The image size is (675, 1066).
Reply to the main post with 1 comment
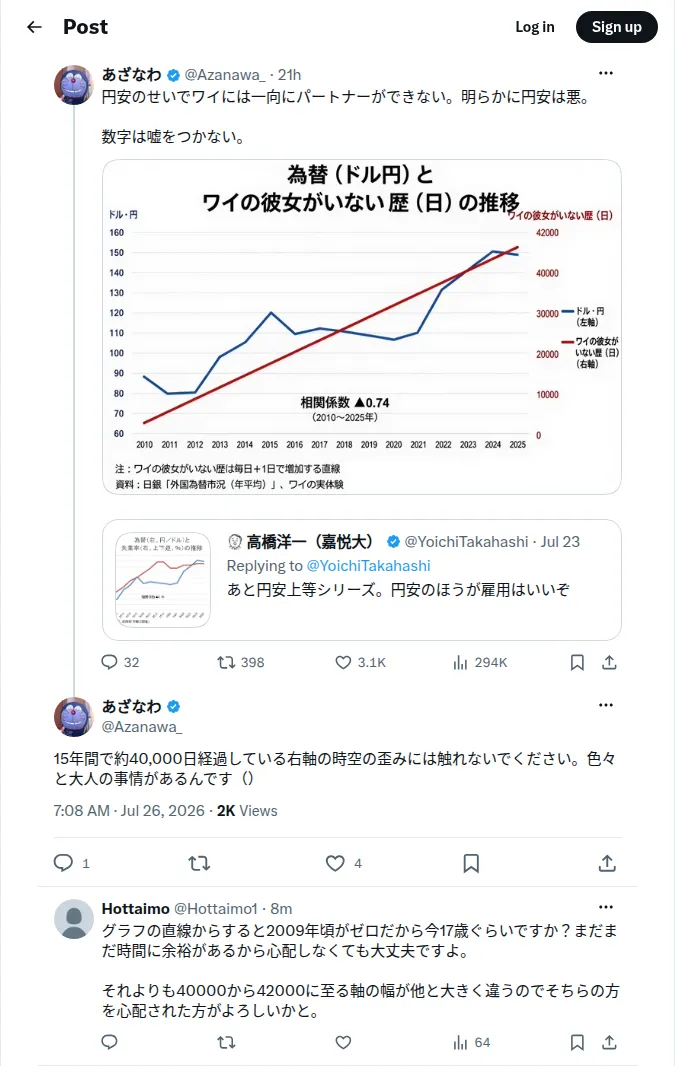click(x=71, y=863)
